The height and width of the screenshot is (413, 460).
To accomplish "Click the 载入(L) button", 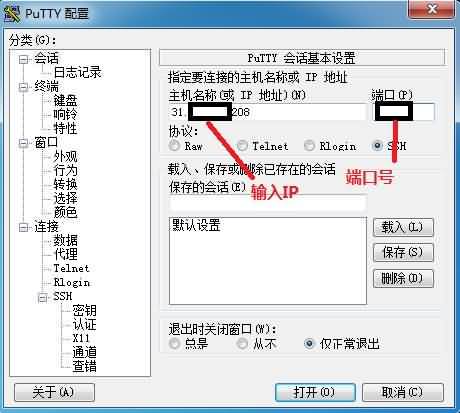I will [403, 228].
